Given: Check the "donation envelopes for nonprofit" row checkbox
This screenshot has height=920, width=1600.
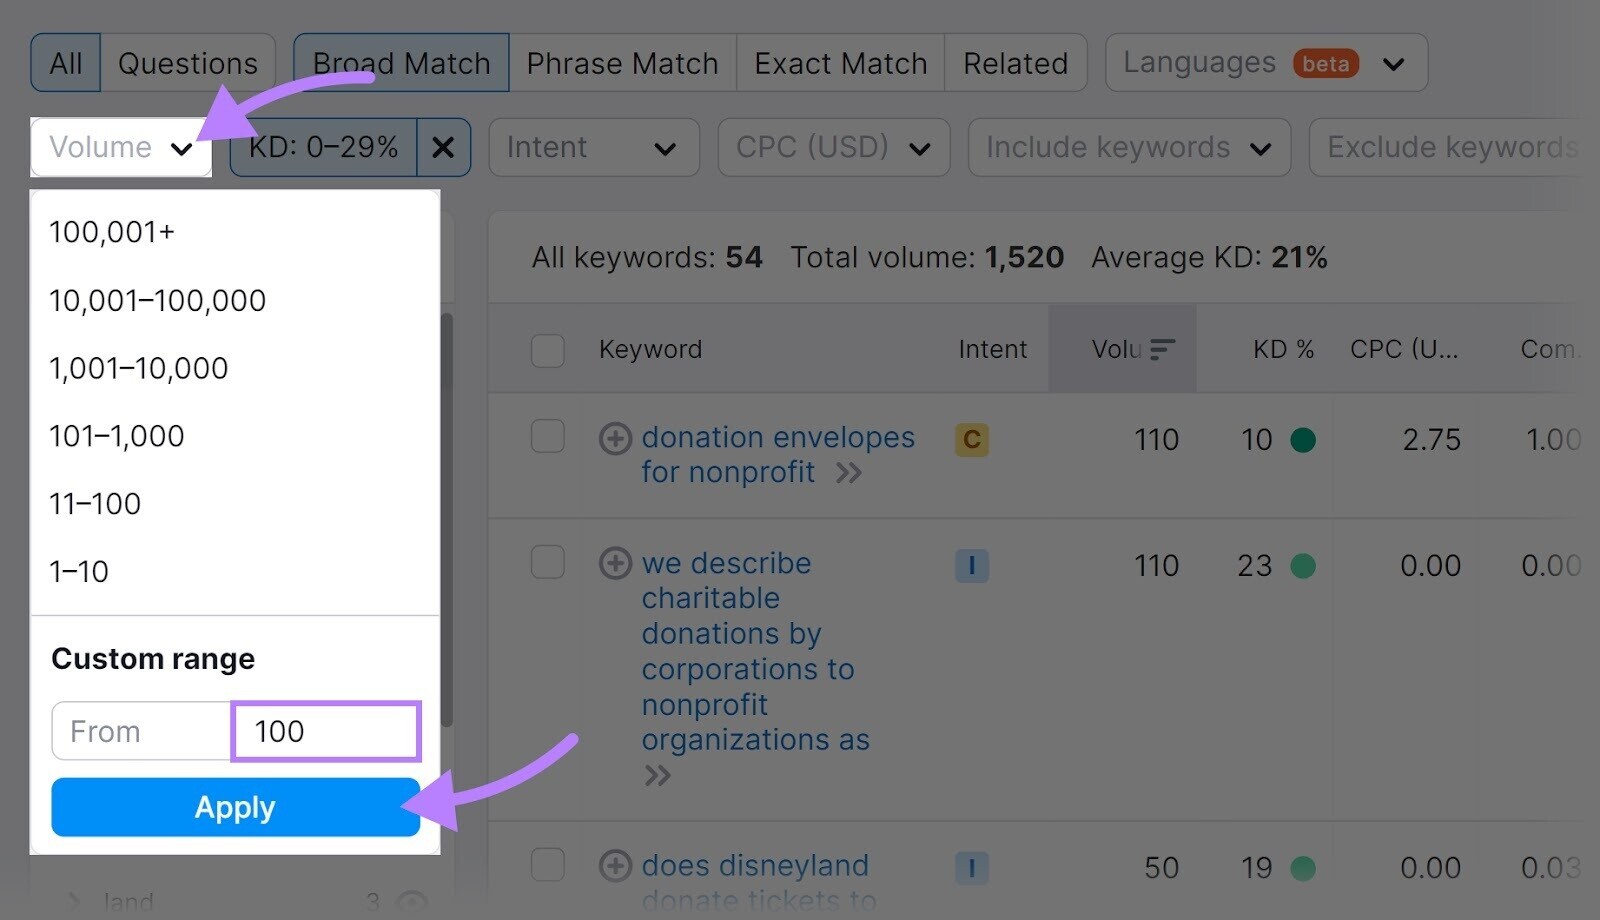Looking at the screenshot, I should [x=547, y=439].
